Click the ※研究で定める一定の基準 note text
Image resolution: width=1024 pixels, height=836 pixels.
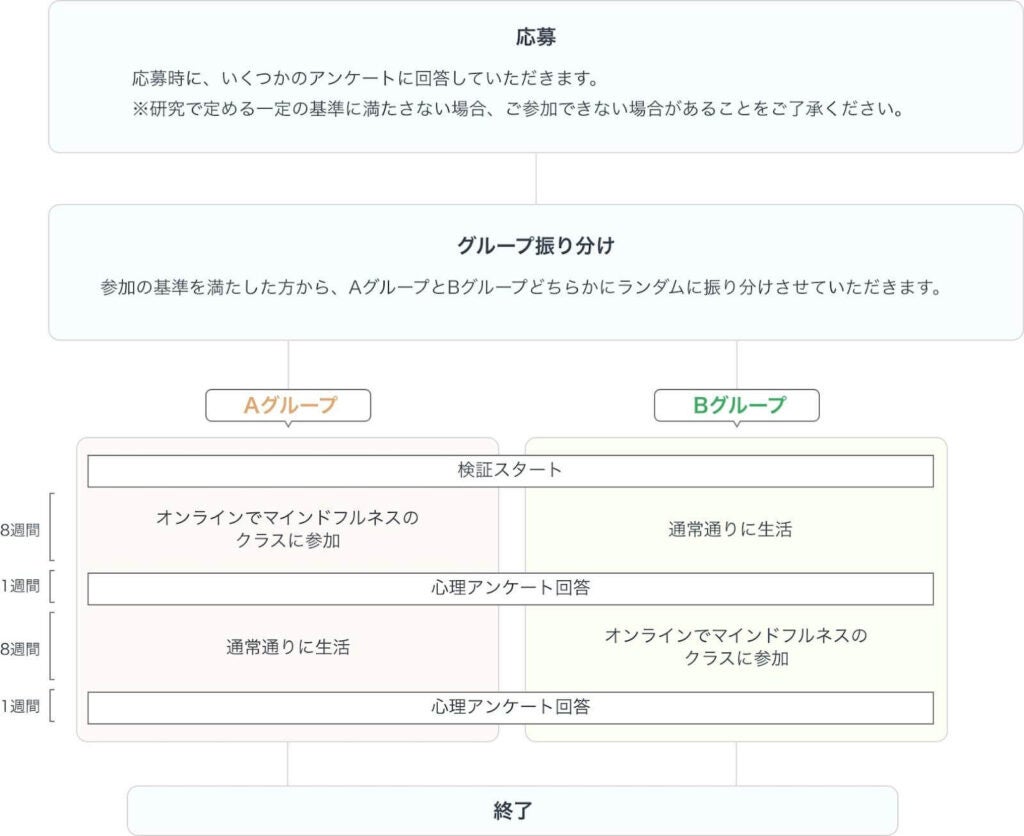(x=518, y=109)
